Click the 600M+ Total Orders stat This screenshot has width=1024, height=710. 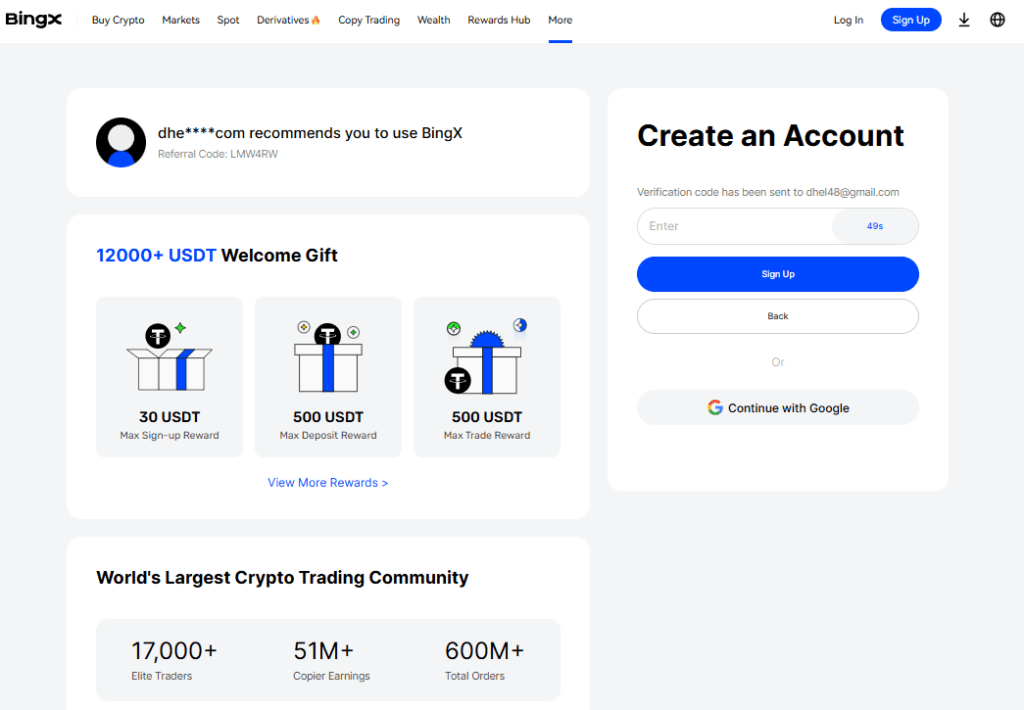tap(485, 660)
